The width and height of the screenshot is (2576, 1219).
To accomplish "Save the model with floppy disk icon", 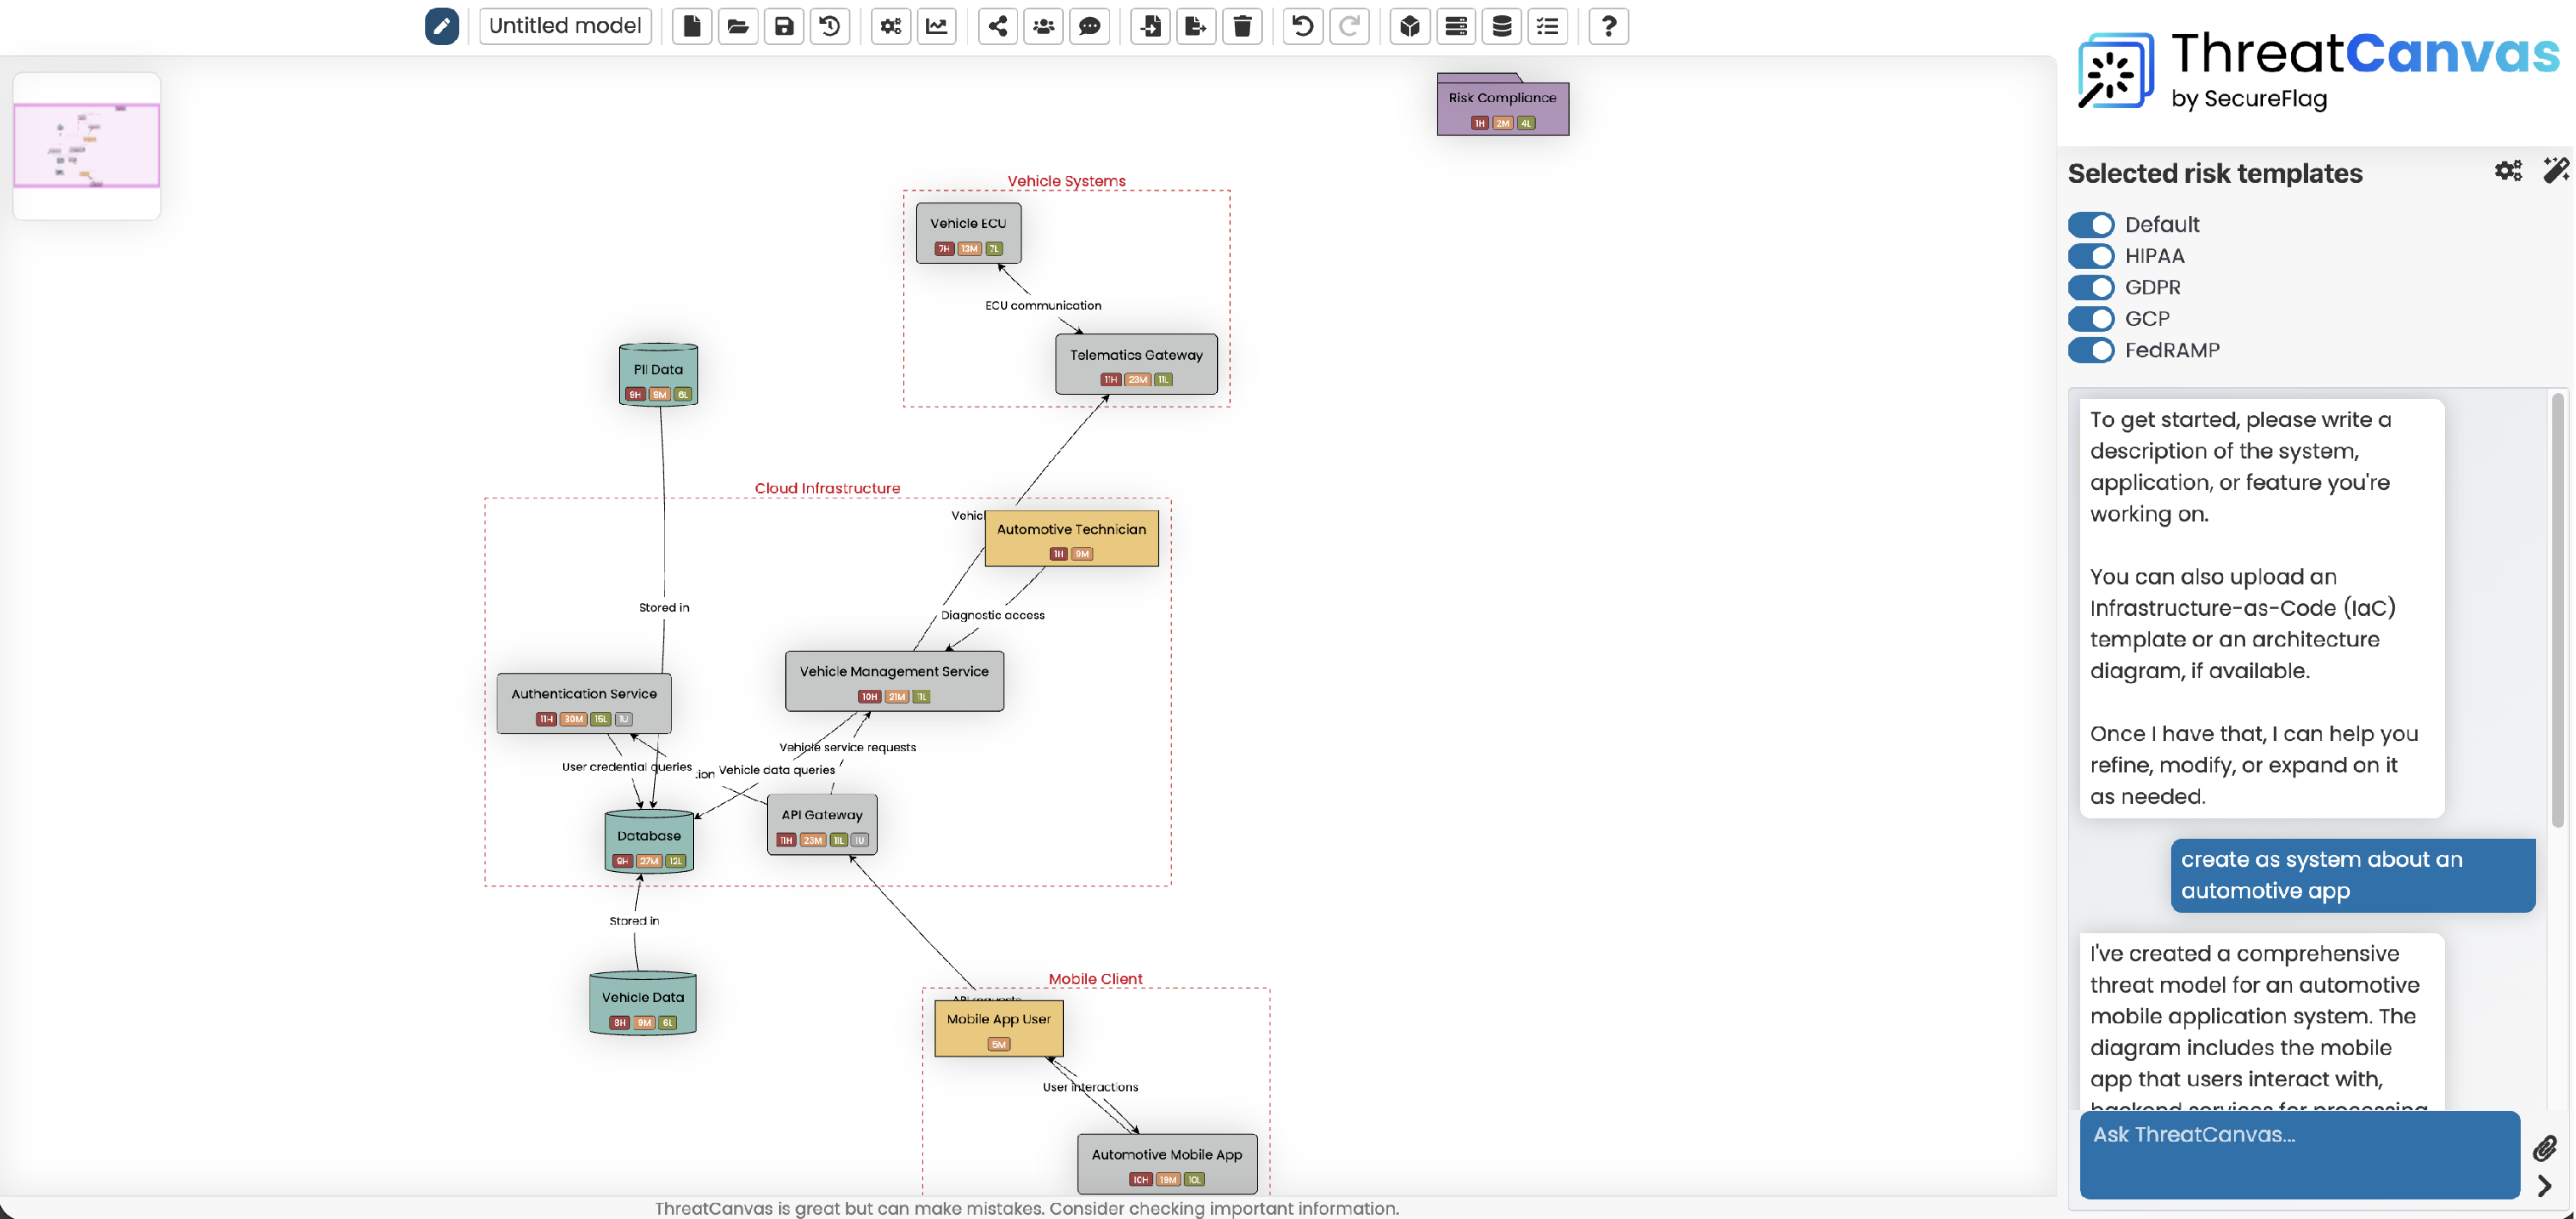I will [x=784, y=26].
